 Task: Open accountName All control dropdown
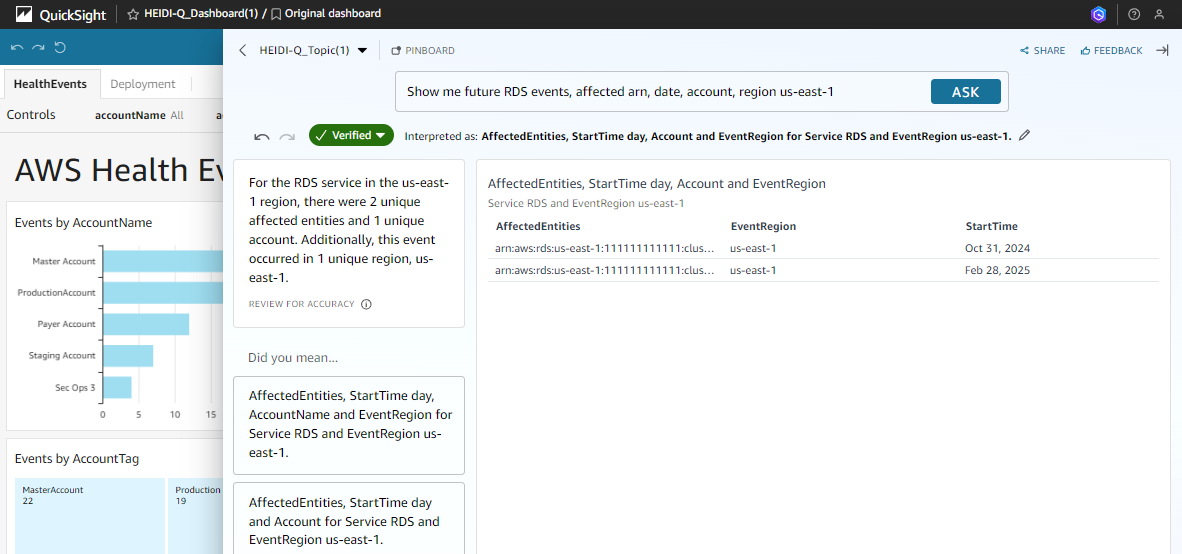point(139,115)
